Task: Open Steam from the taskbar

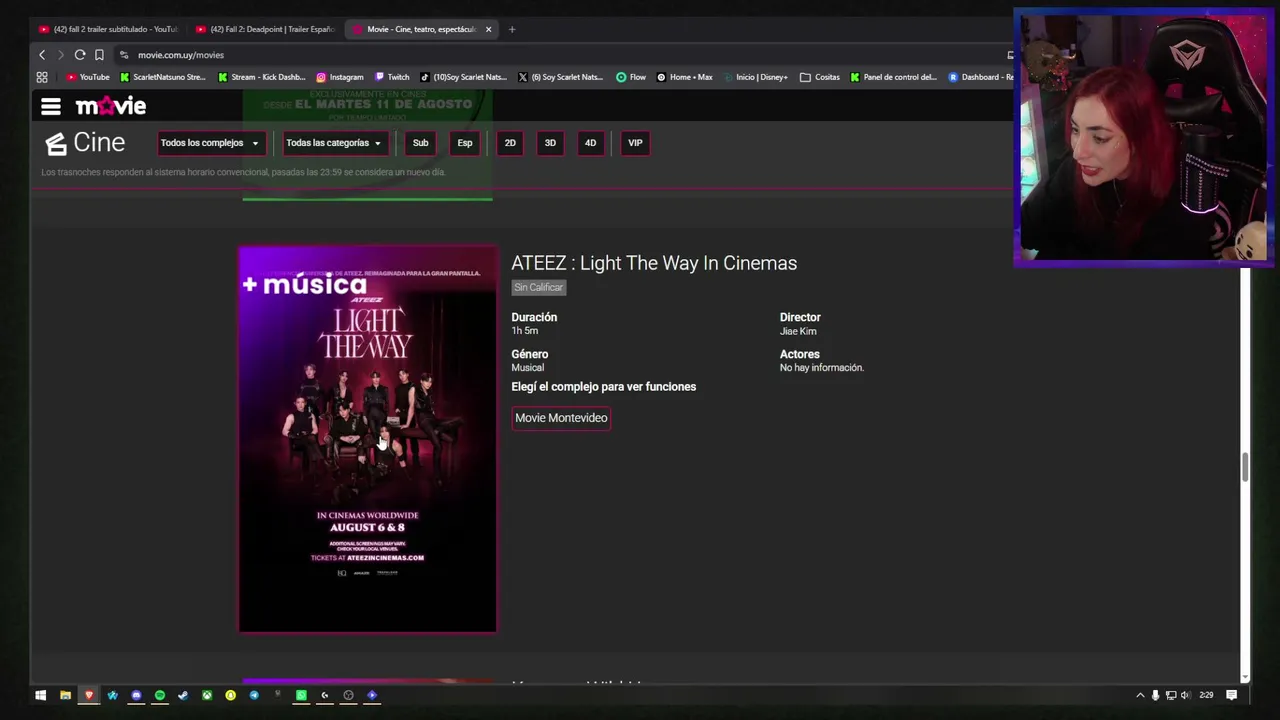Action: point(183,695)
